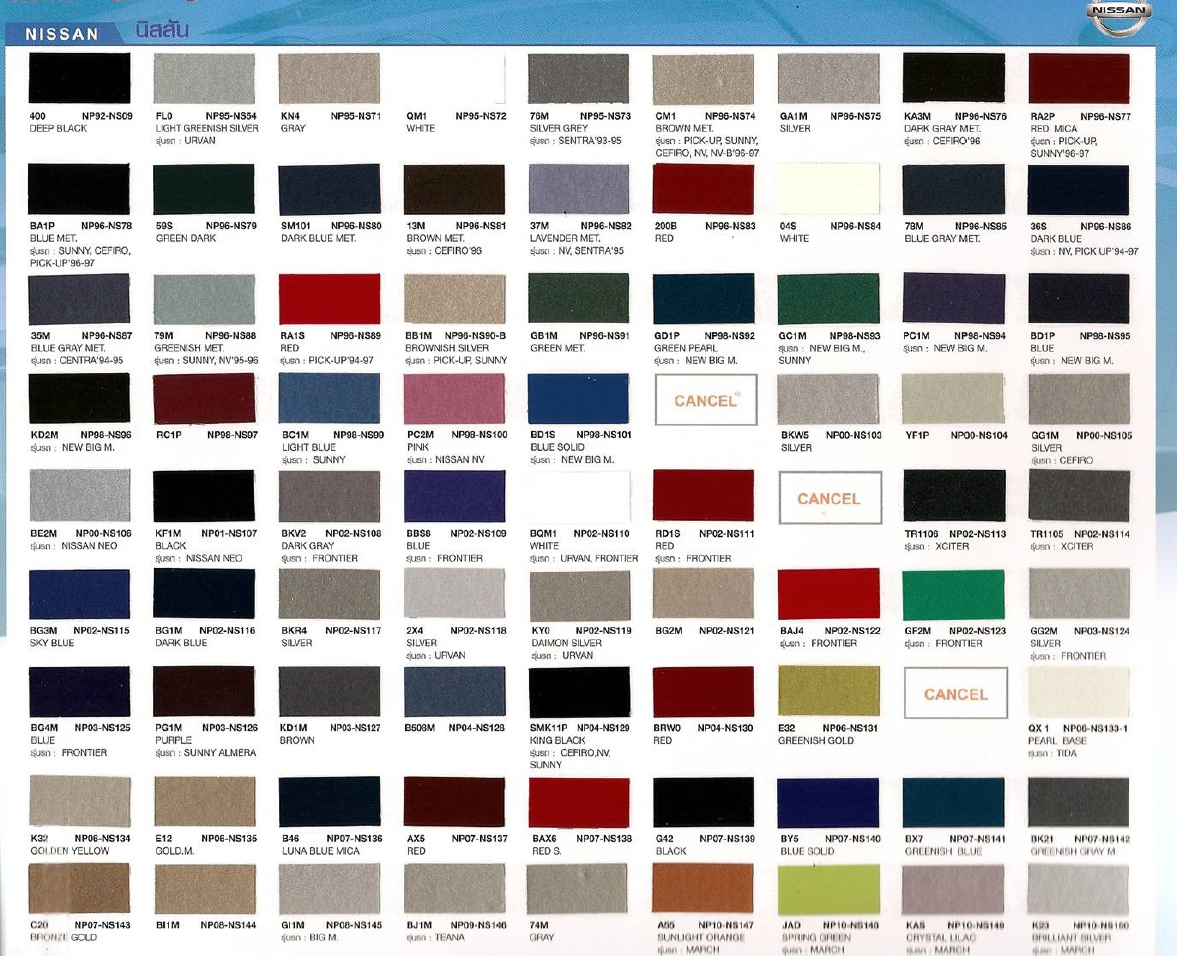
Task: Pick the BA1P Blue Met swatch
Action: click(x=79, y=189)
